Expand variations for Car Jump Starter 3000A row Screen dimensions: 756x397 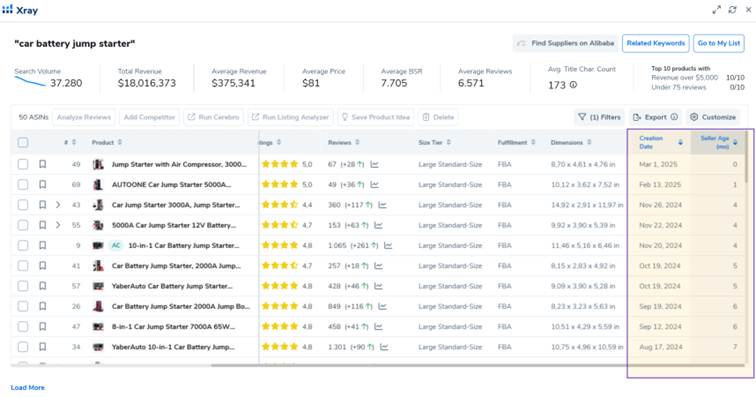click(58, 205)
